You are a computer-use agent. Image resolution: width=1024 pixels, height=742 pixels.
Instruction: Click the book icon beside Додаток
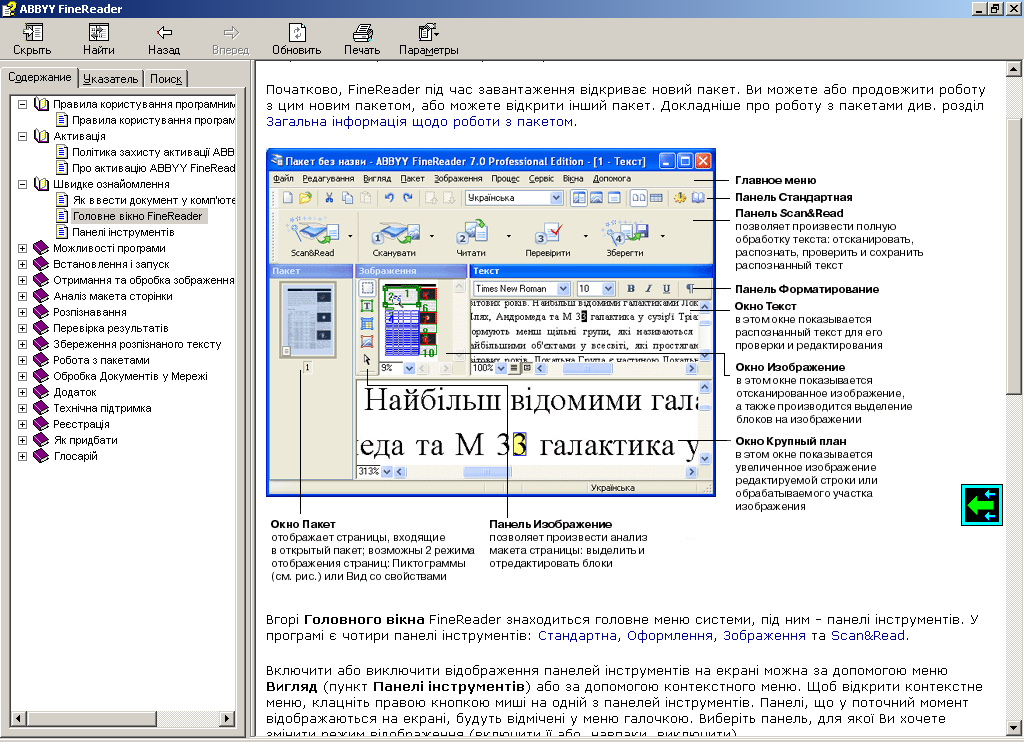[41, 392]
